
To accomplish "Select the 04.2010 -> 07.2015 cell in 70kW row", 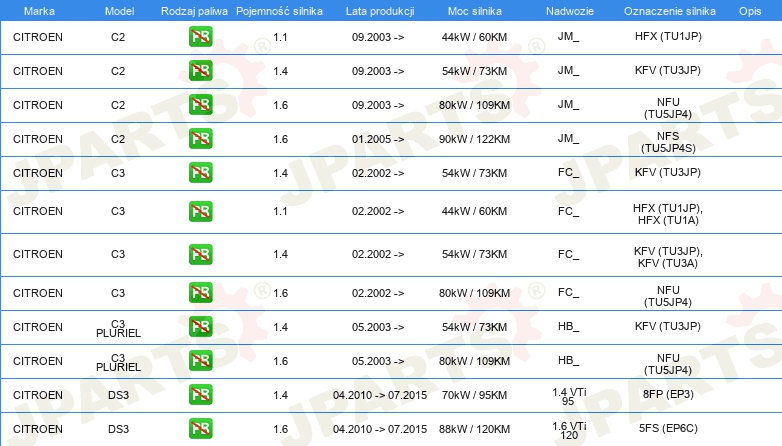I will tap(380, 395).
